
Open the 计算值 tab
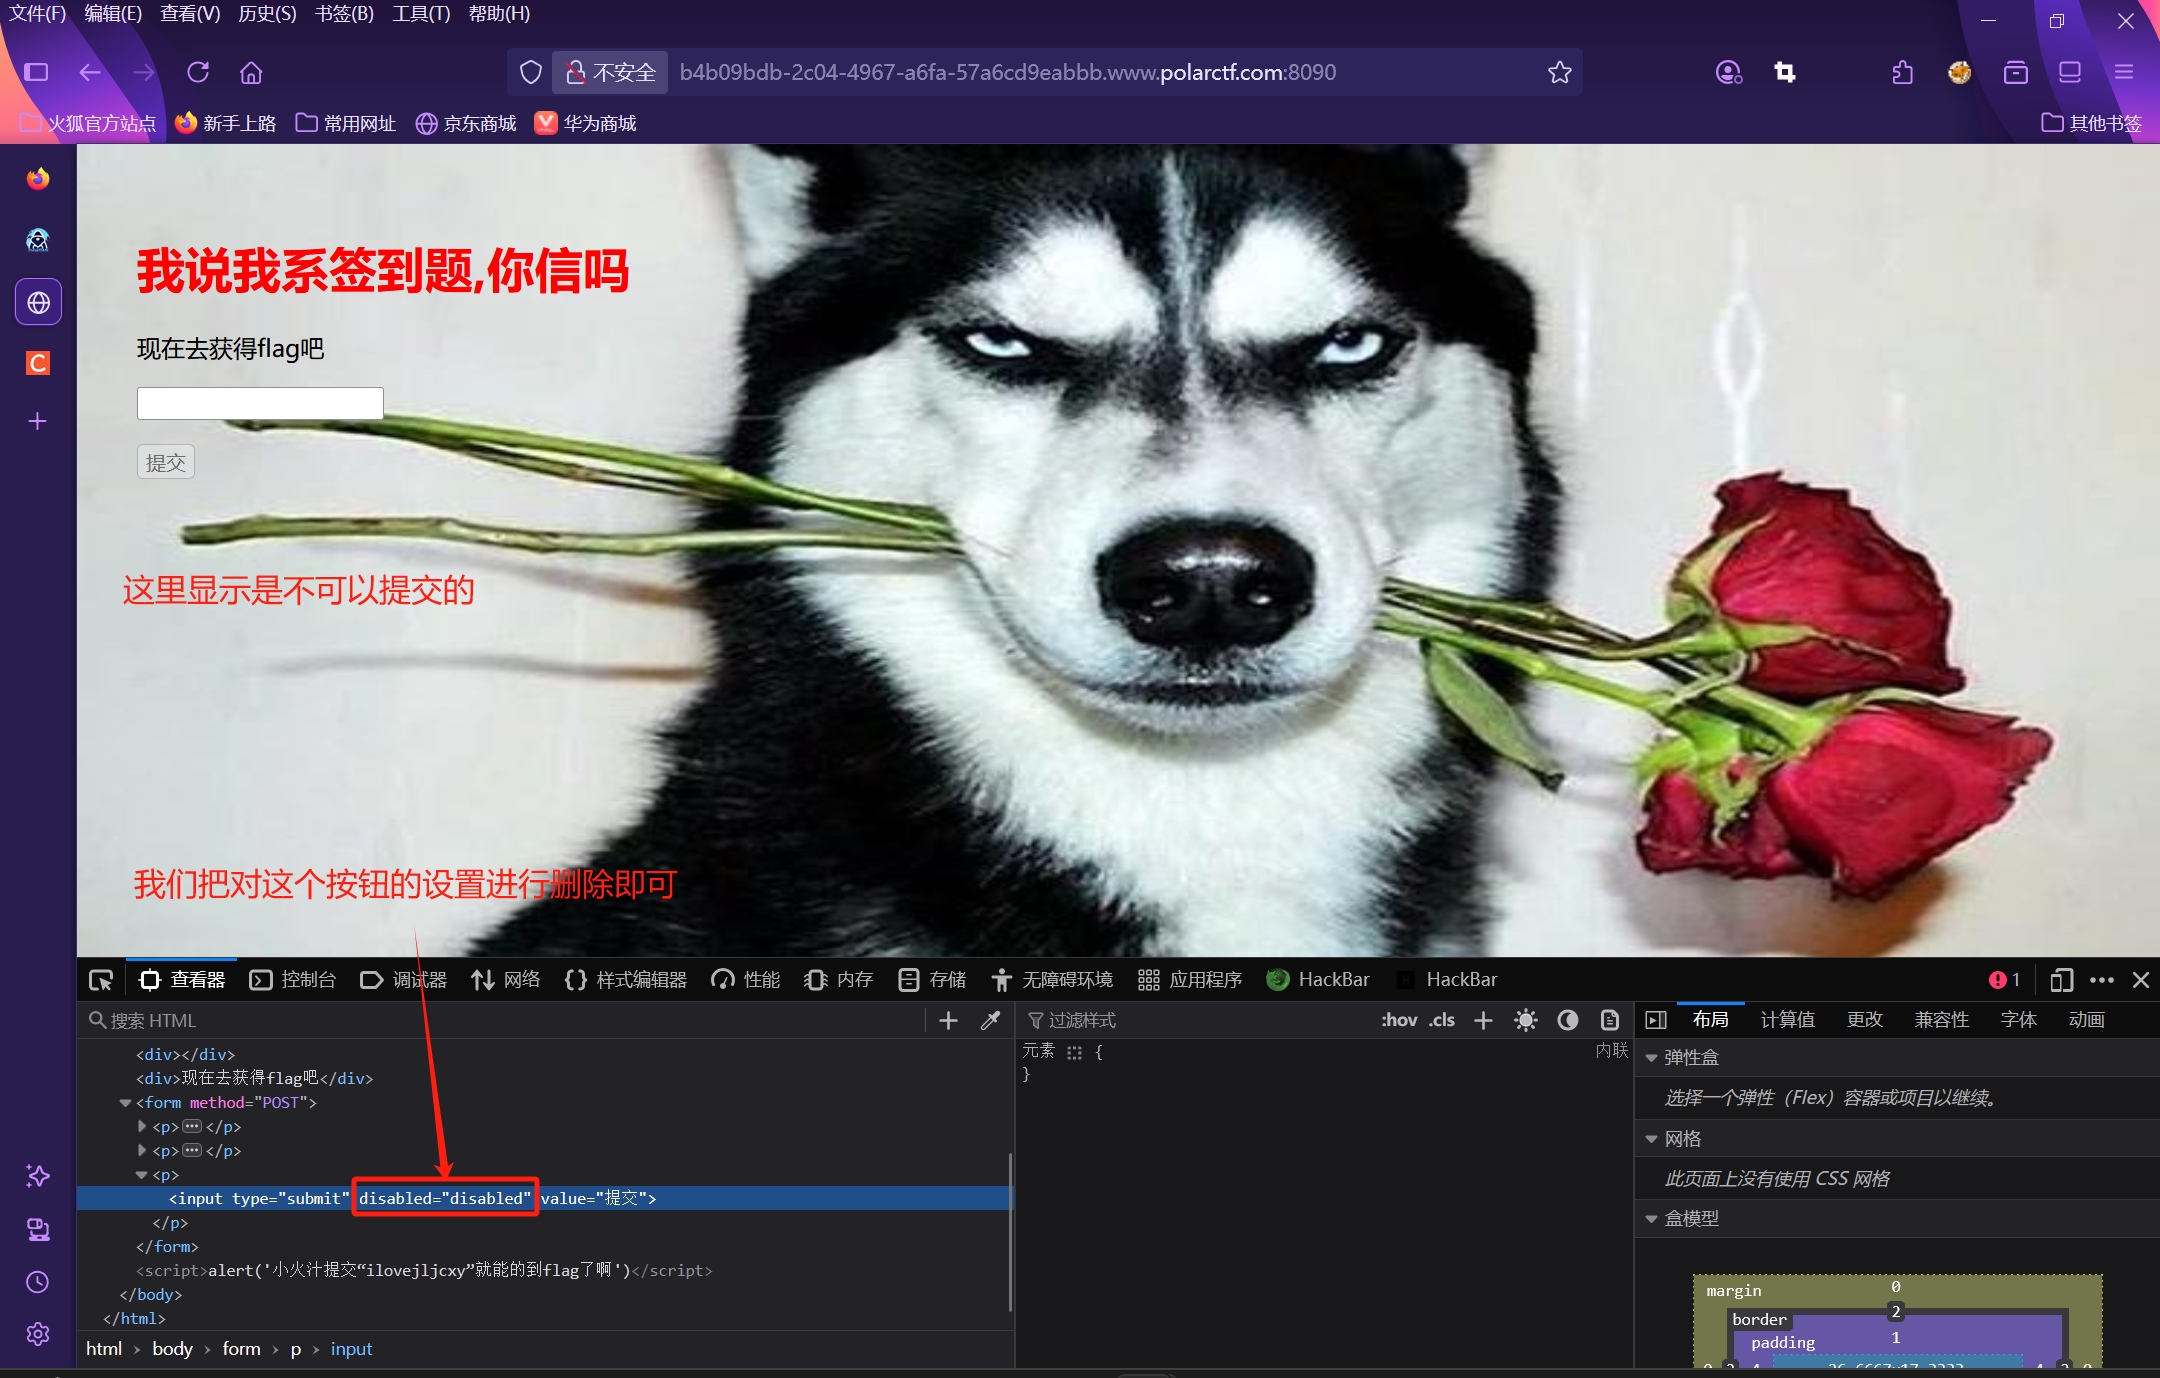1787,1020
